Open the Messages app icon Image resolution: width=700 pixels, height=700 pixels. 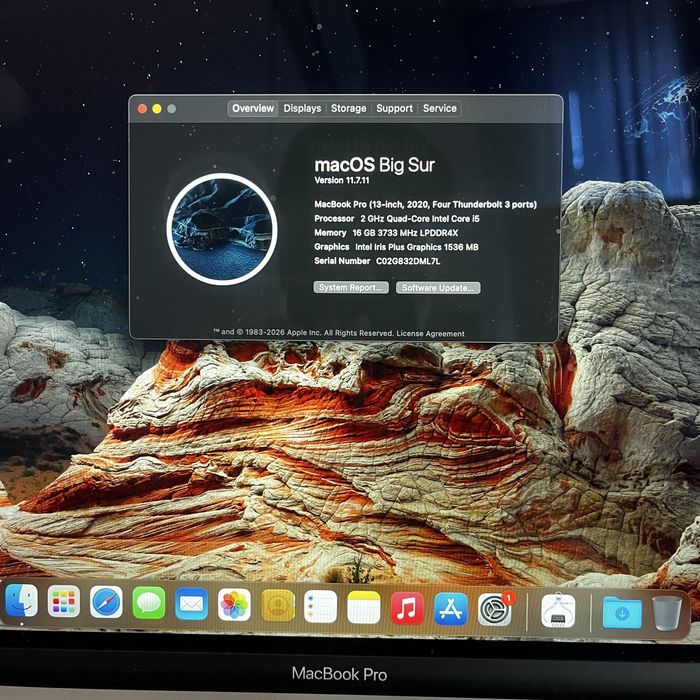click(149, 603)
